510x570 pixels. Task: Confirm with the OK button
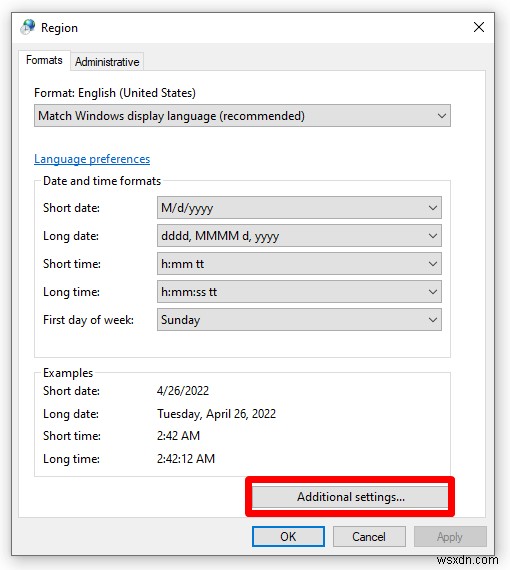(x=288, y=537)
